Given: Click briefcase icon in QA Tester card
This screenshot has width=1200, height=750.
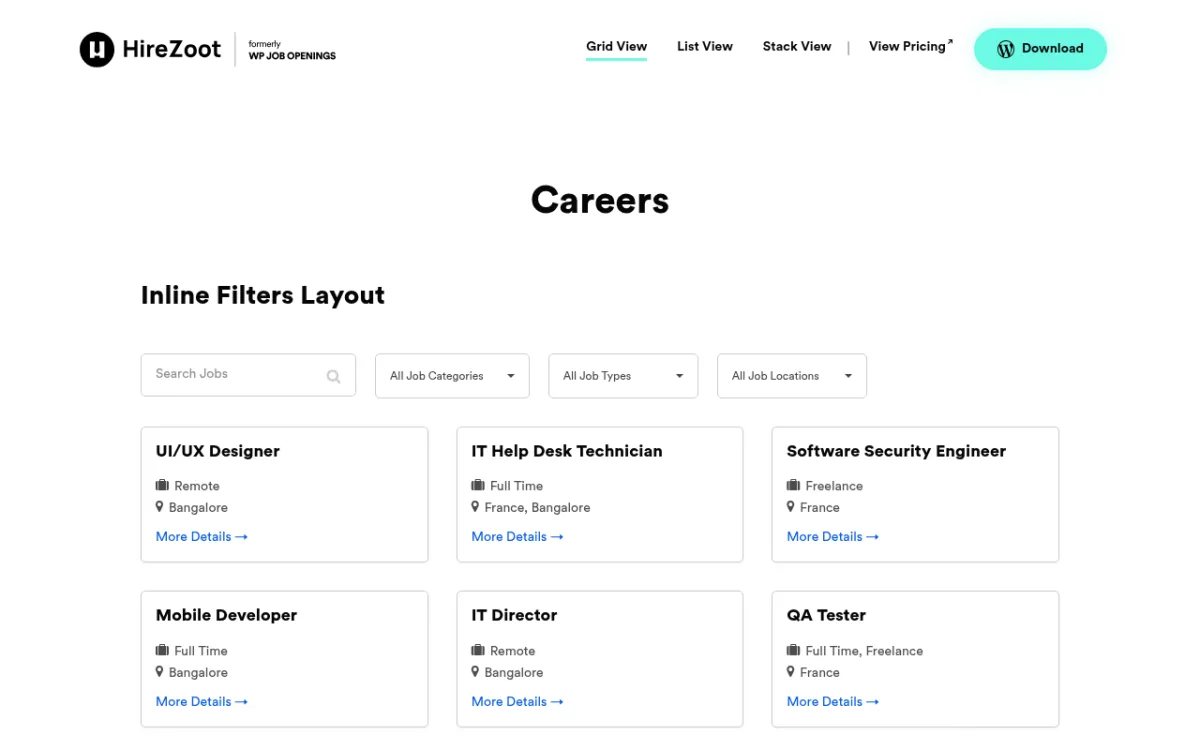Looking at the screenshot, I should coord(793,650).
